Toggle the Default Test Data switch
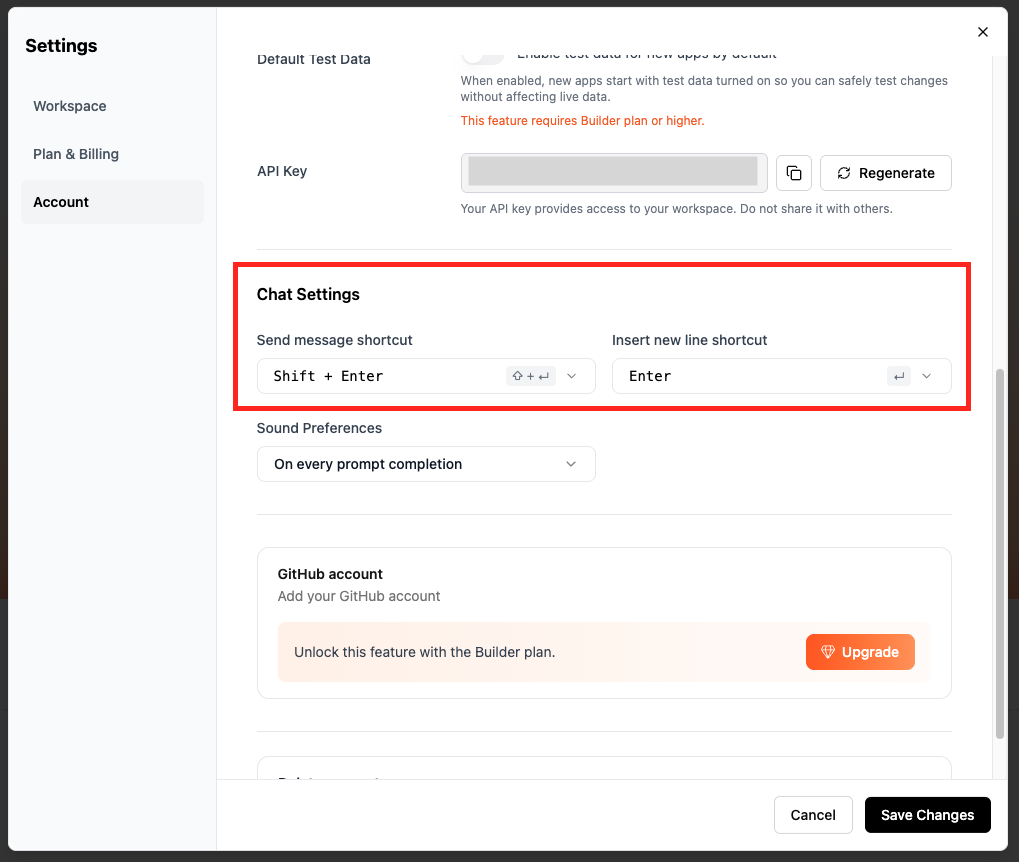 pos(483,55)
